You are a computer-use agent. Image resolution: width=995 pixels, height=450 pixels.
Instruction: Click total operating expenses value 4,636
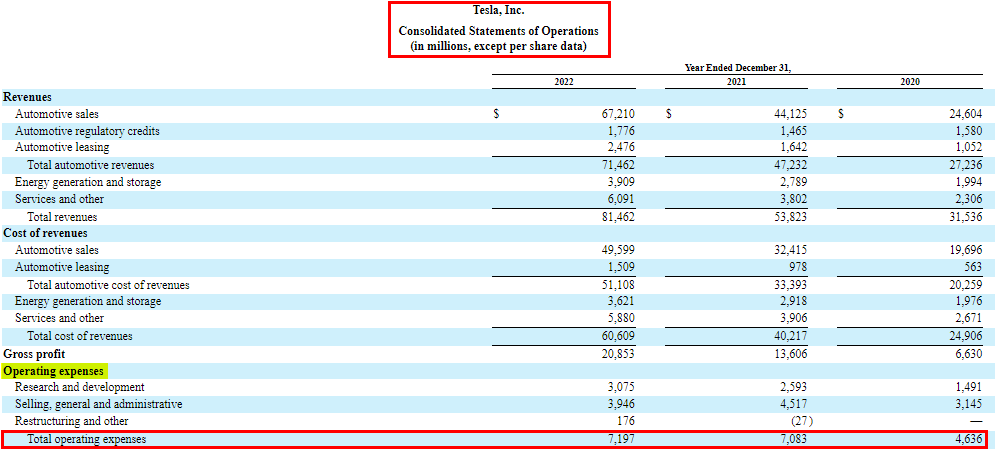coord(968,439)
